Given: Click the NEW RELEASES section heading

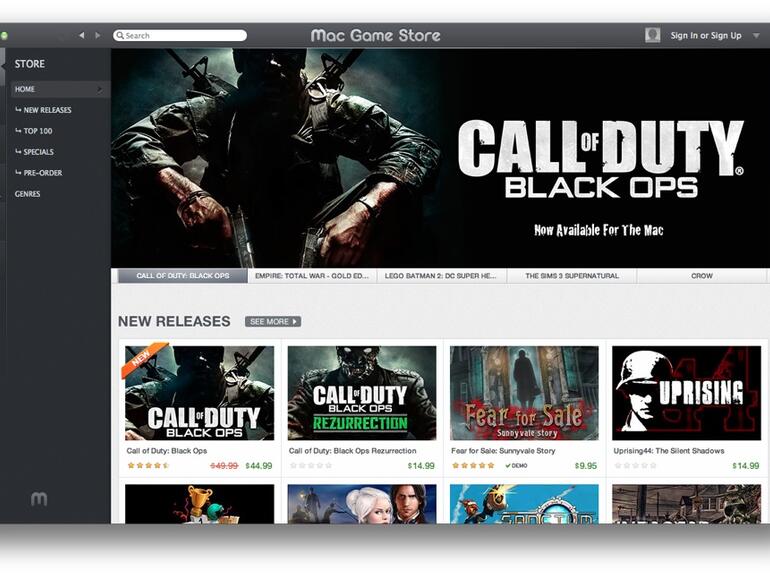Looking at the screenshot, I should tap(174, 321).
